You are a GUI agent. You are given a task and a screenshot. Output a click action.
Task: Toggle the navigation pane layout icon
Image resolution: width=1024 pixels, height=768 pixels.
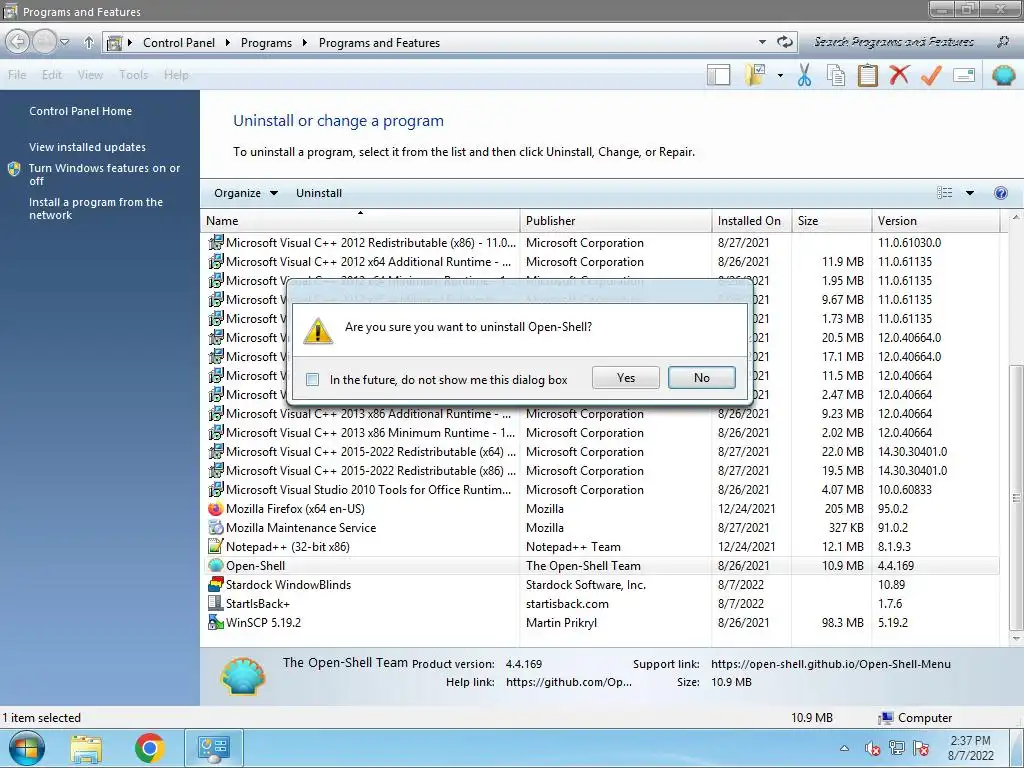718,75
